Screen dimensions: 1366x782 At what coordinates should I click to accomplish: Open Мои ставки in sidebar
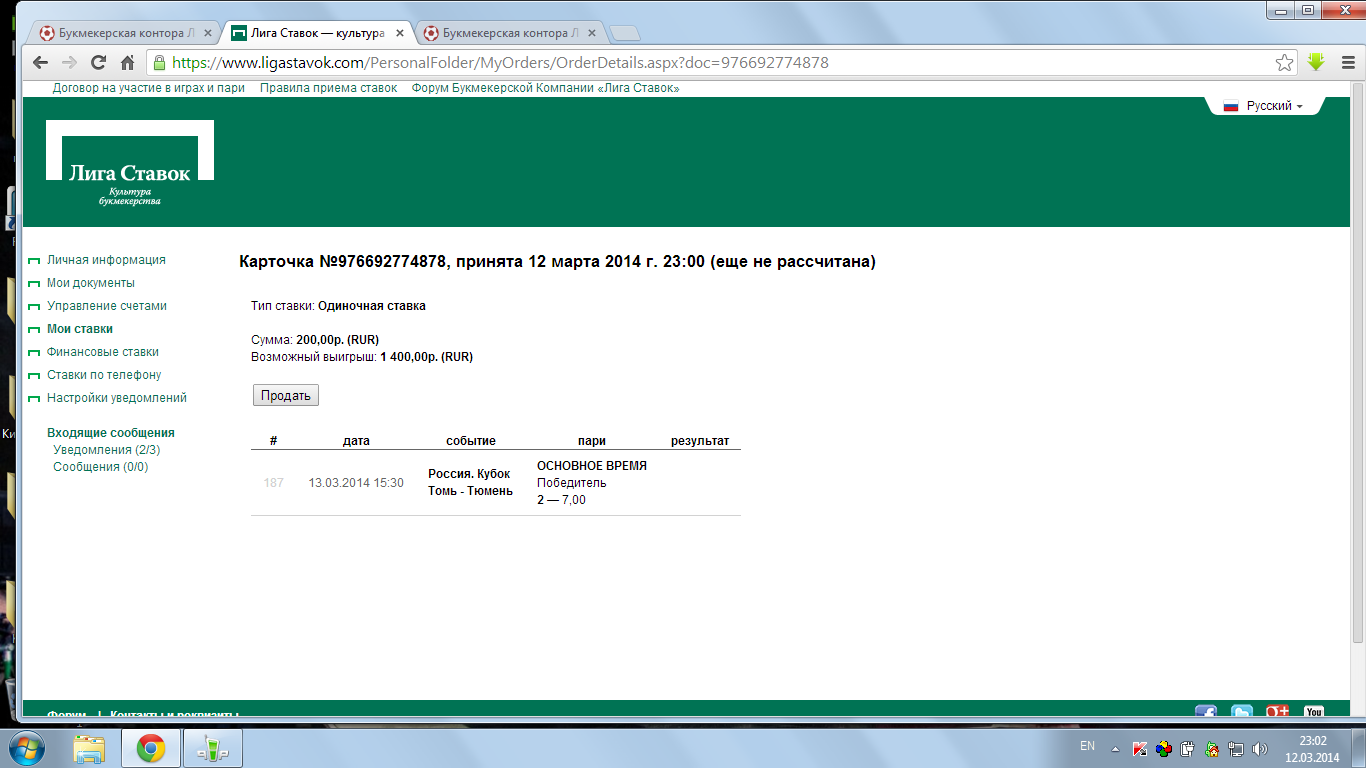click(x=80, y=329)
